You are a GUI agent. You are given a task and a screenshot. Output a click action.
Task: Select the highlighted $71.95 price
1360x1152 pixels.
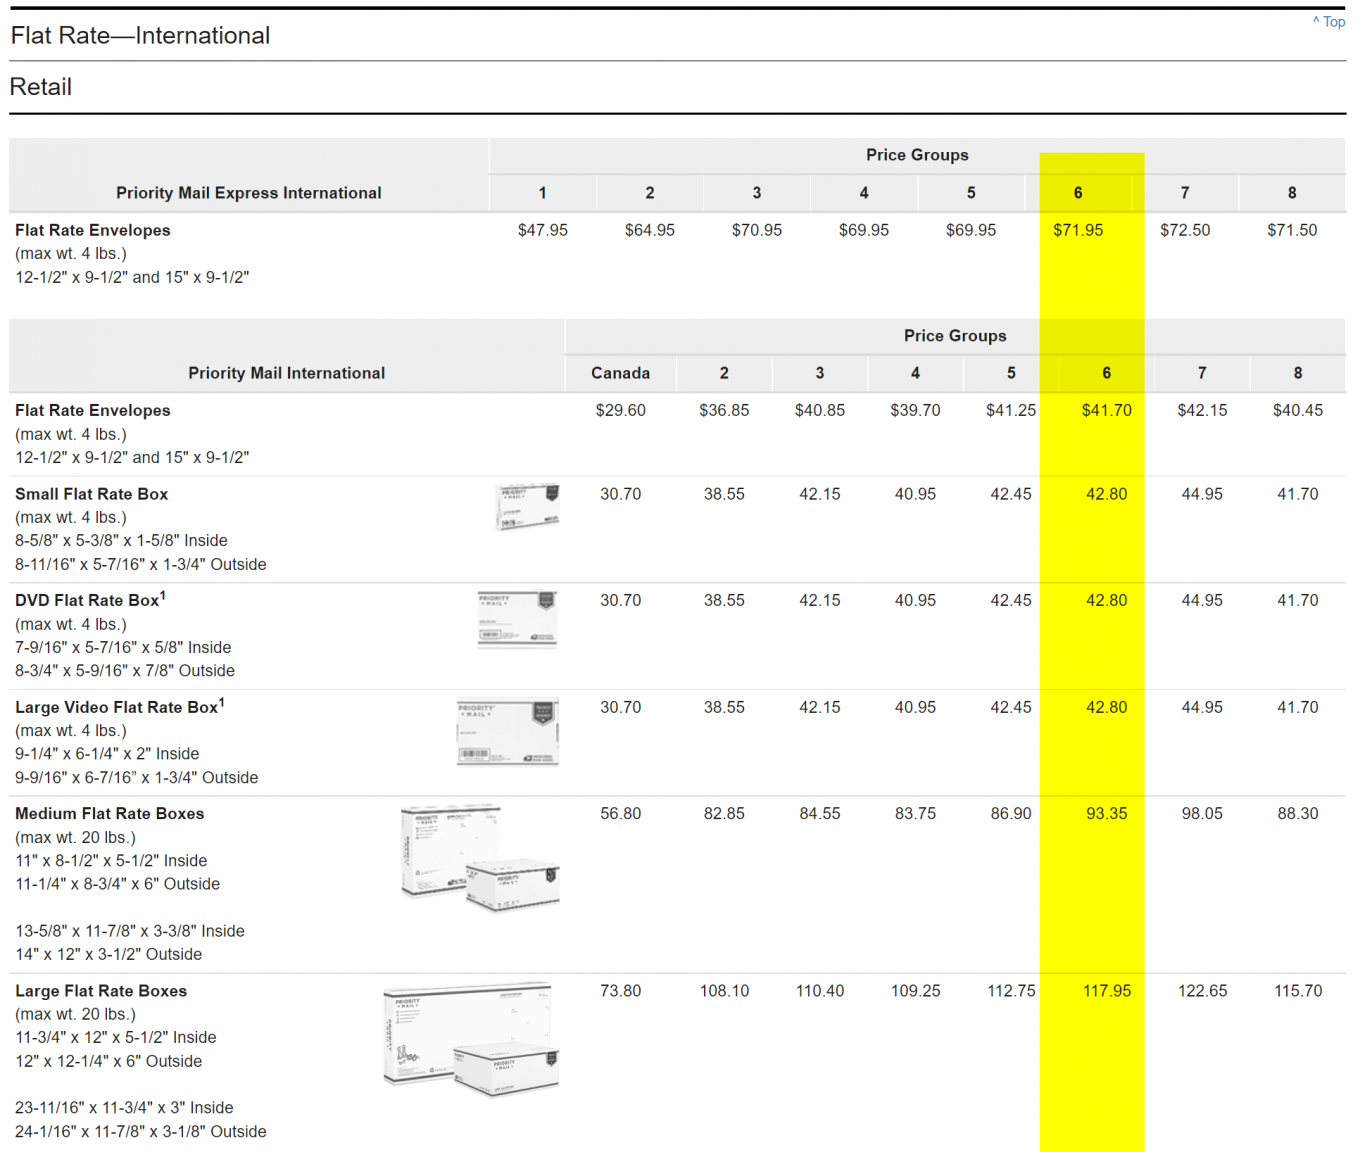point(1078,230)
